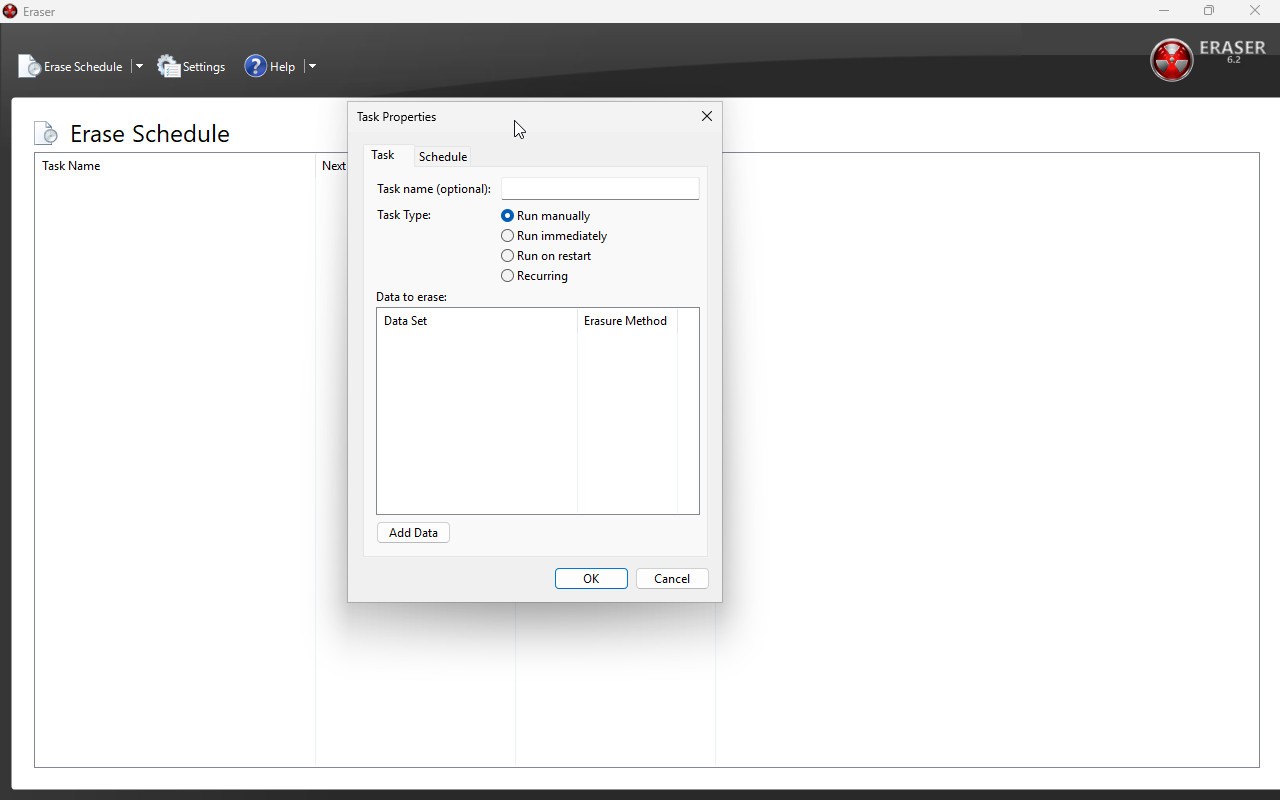Confirm the dialog with OK
The height and width of the screenshot is (800, 1280).
tap(591, 579)
